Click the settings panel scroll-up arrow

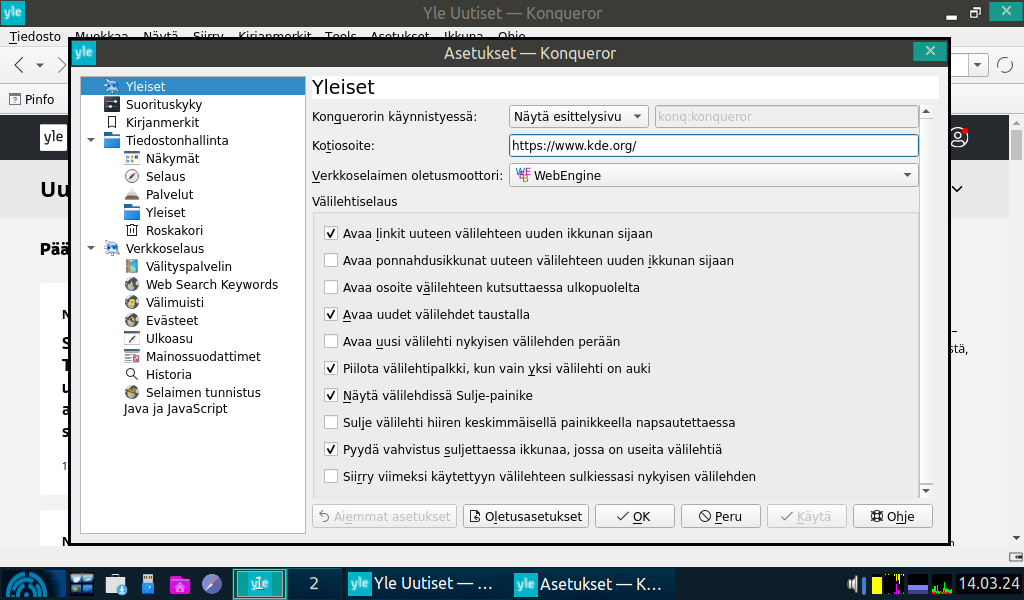[926, 112]
